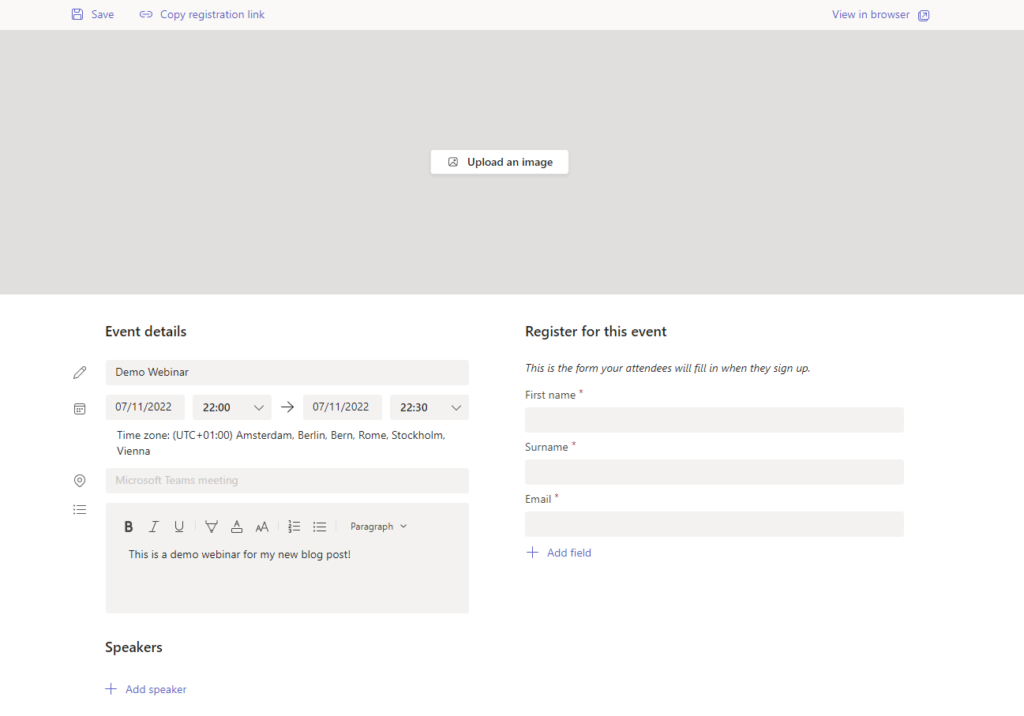Click the Demo Webinar title field
Viewport: 1024px width, 716px height.
[287, 372]
